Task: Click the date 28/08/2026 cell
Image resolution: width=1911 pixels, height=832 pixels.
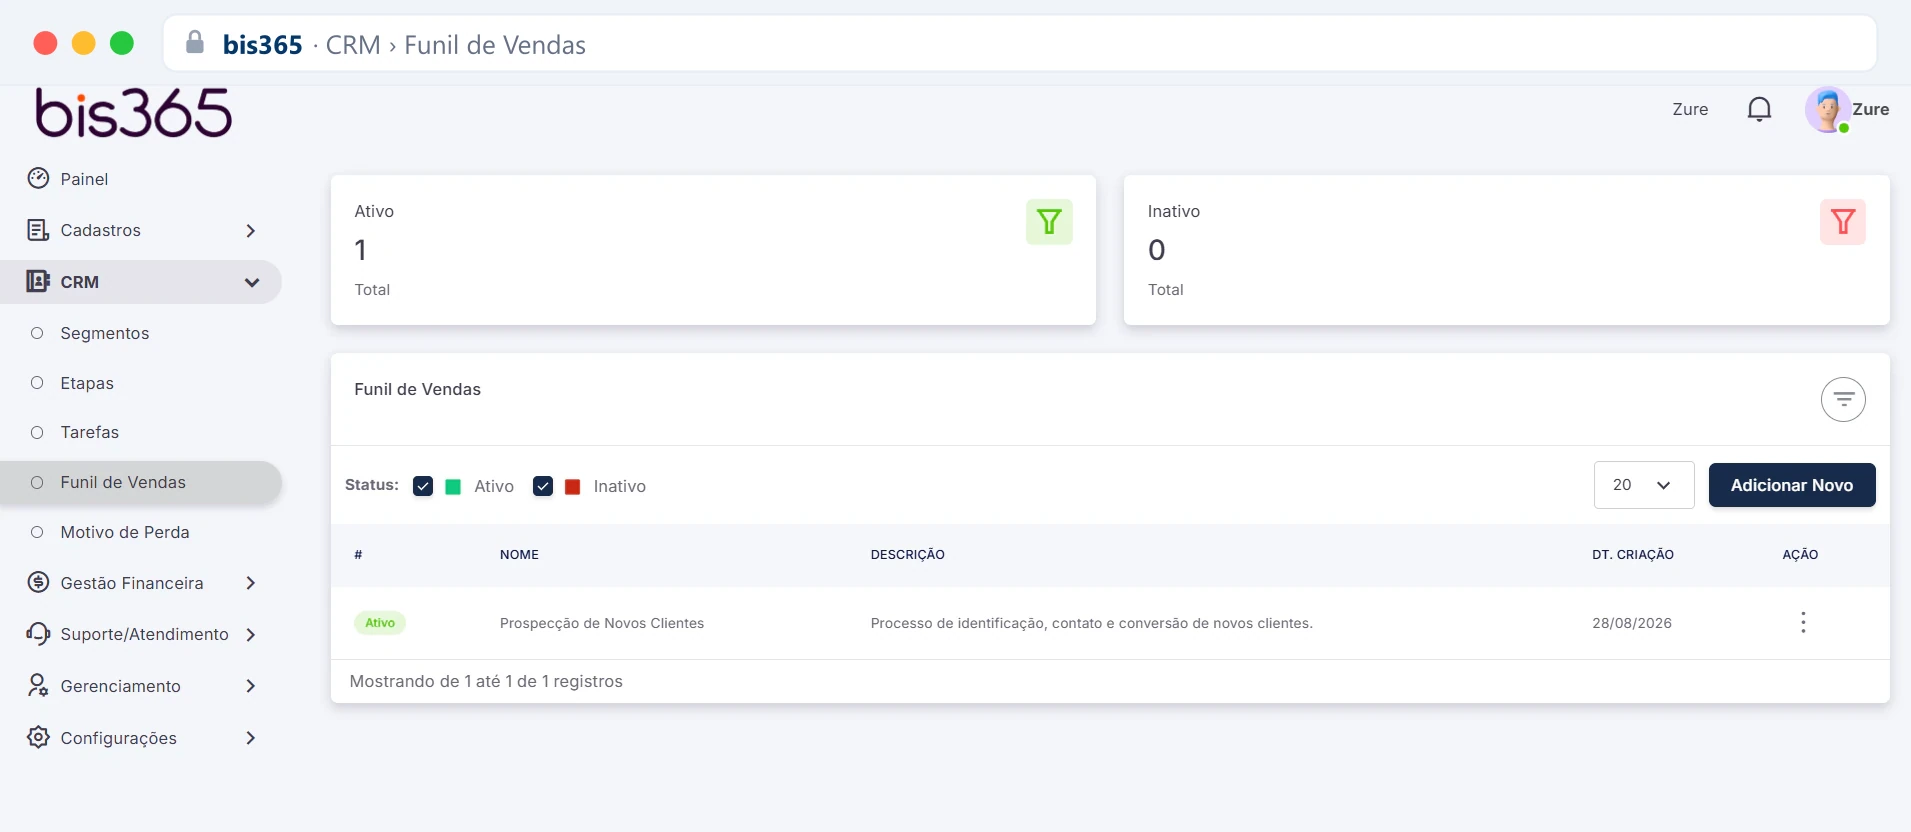Action: tap(1632, 623)
